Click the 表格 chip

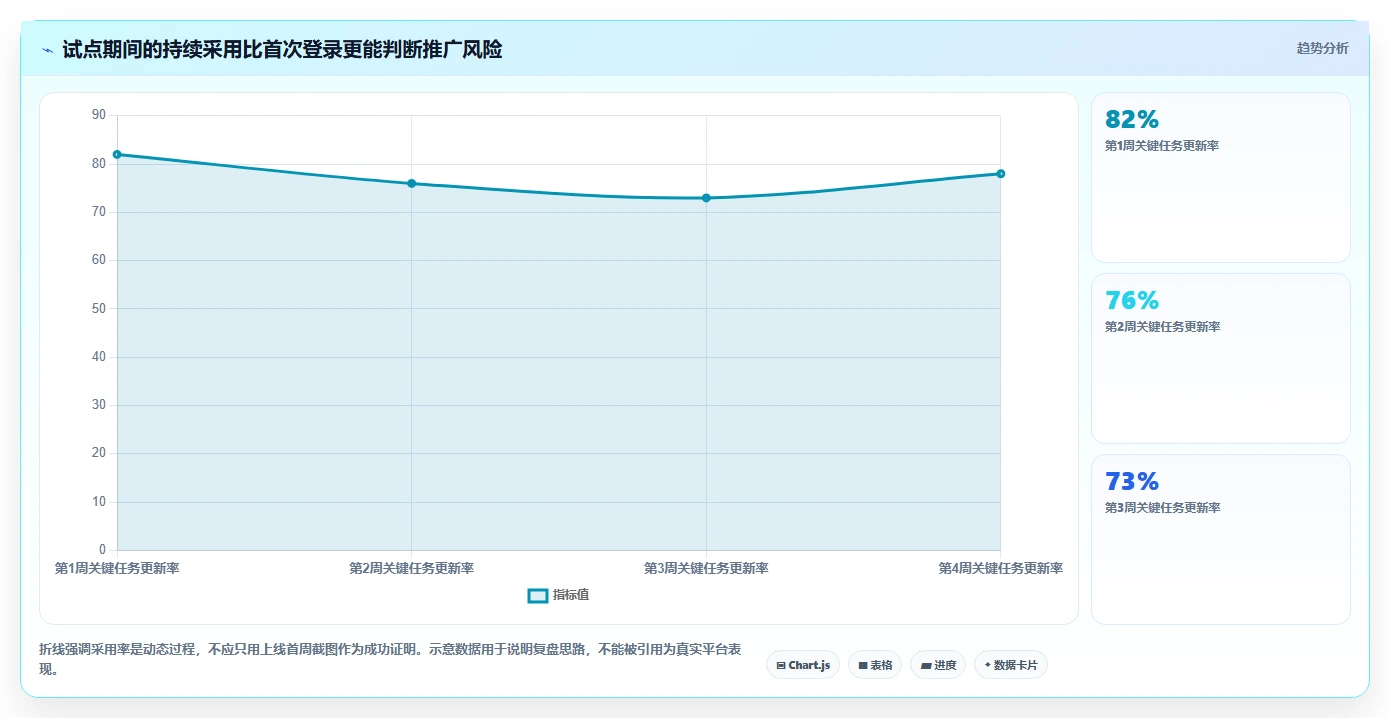point(875,665)
